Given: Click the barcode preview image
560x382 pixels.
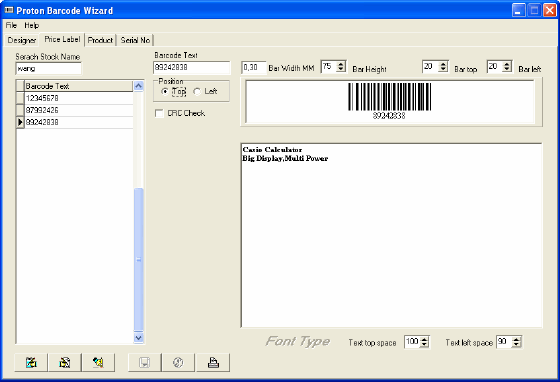Looking at the screenshot, I should coord(390,101).
